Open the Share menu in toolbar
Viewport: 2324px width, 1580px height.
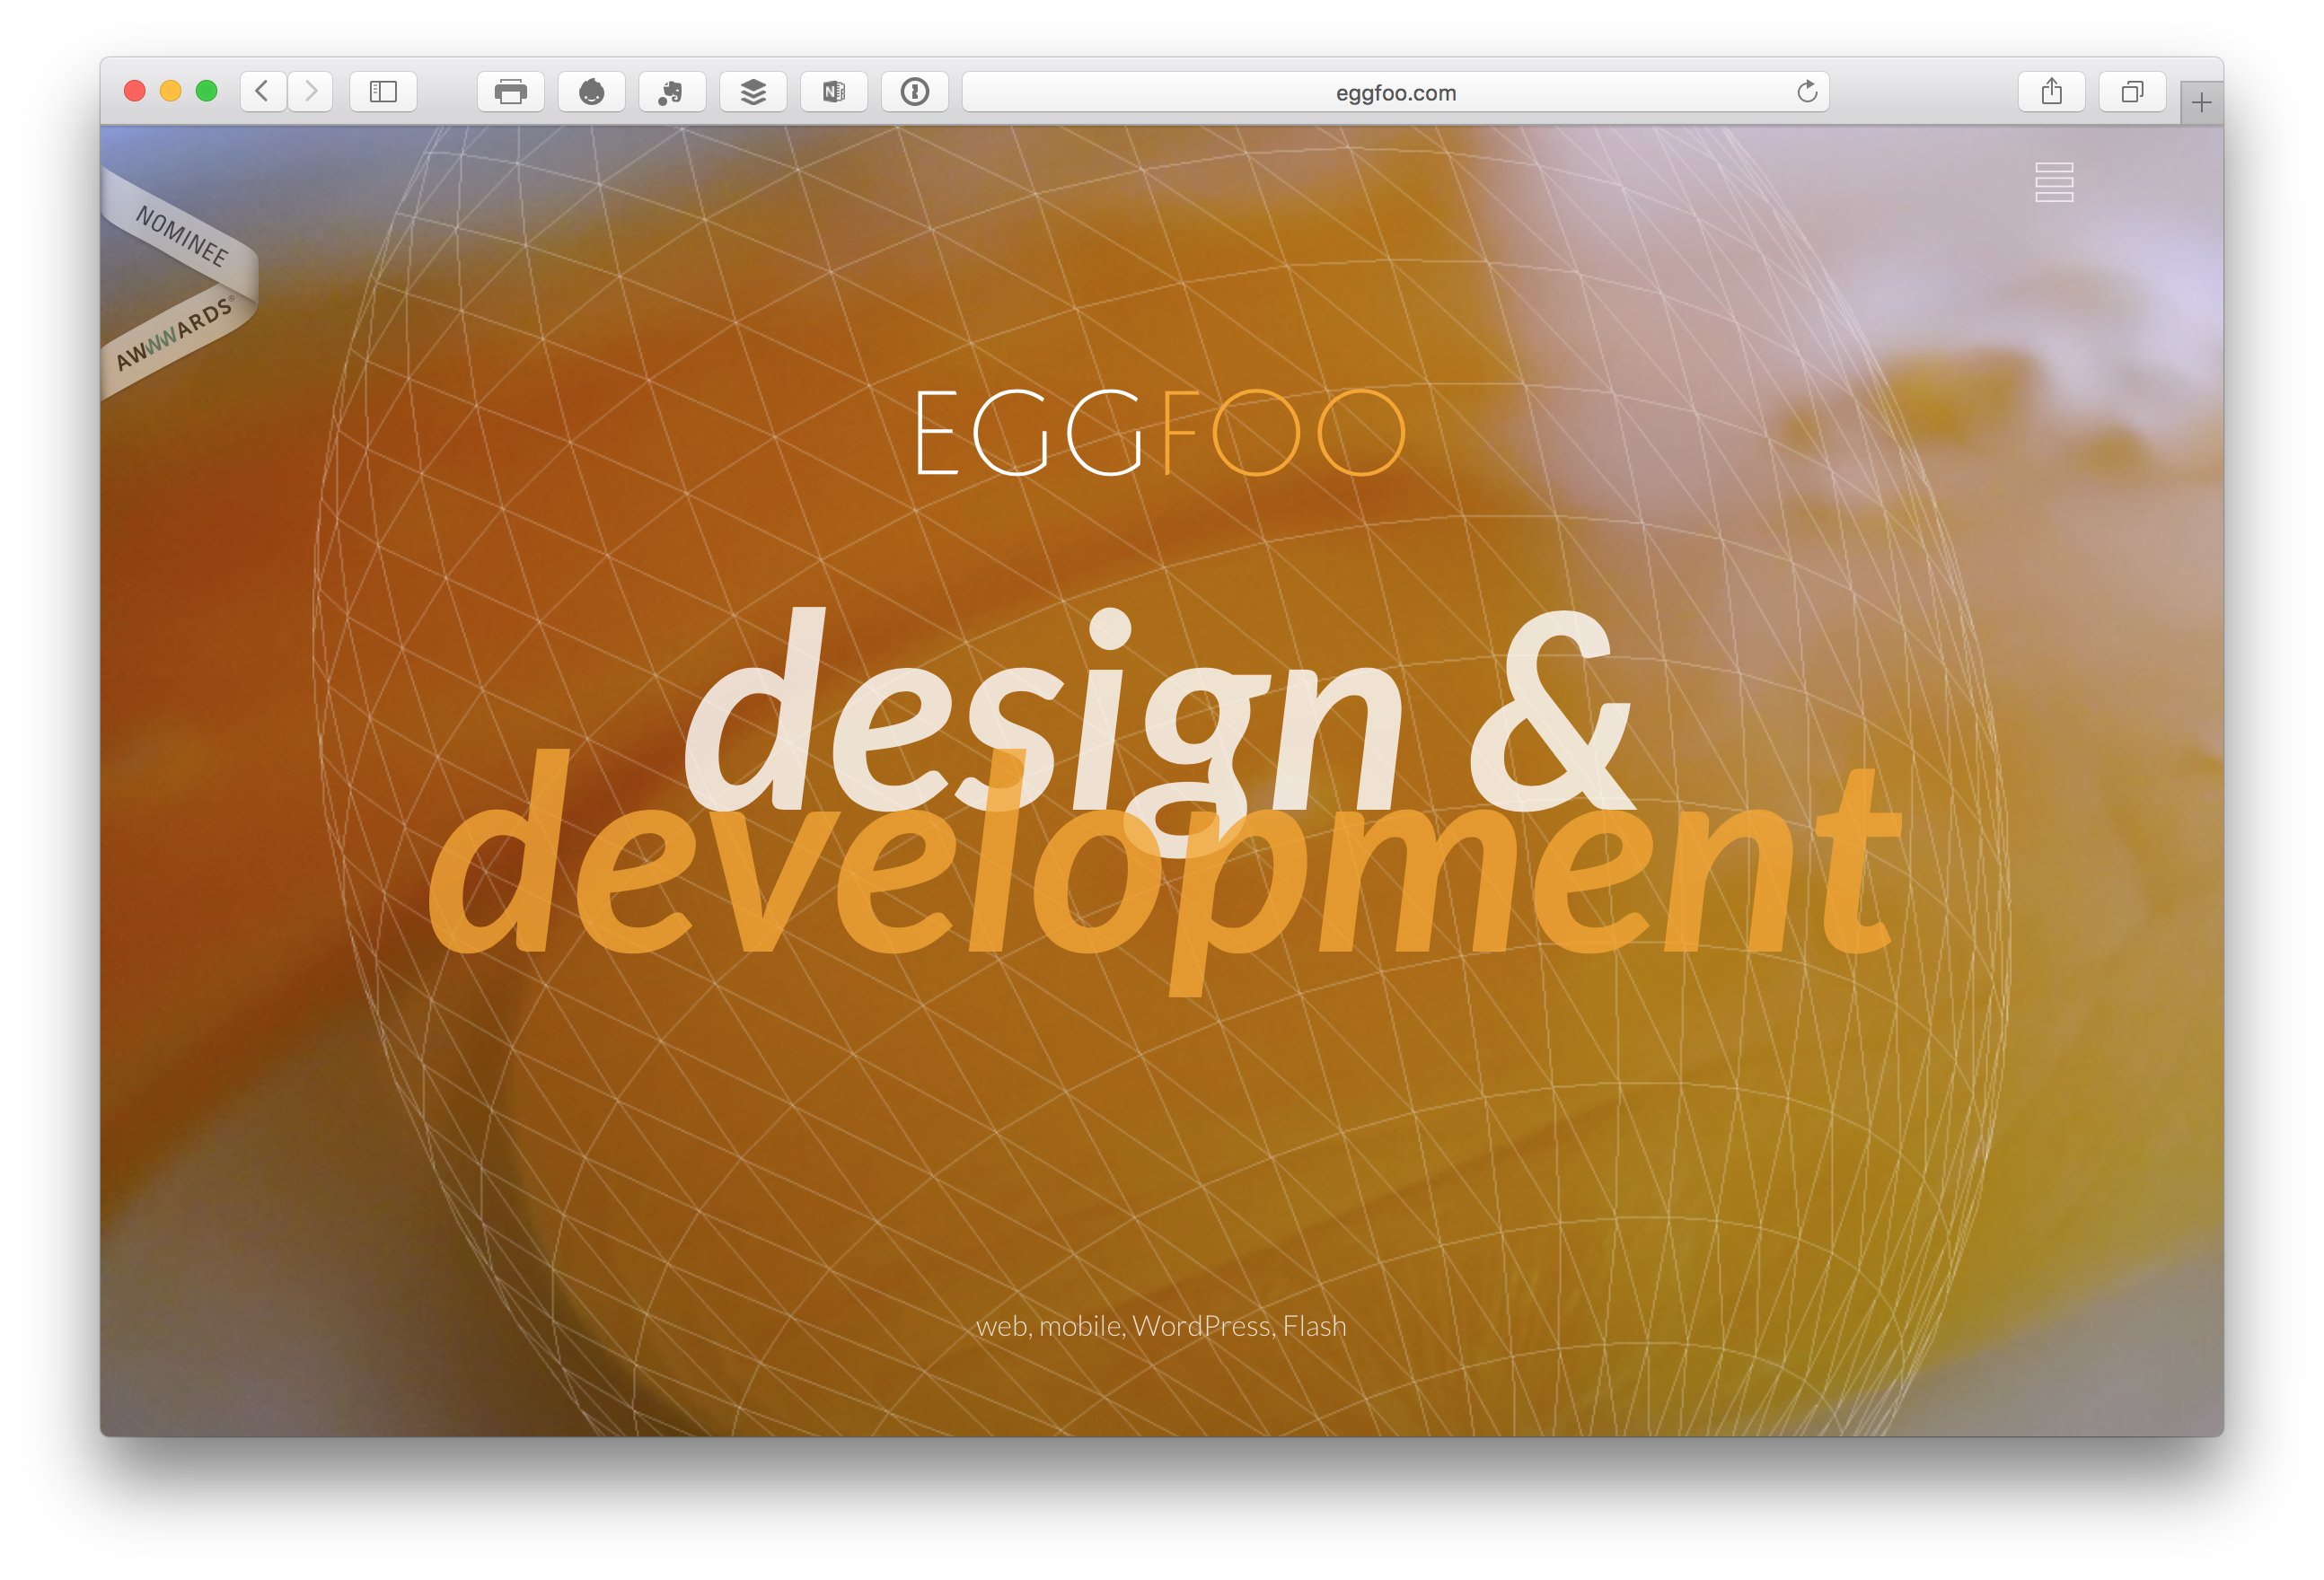pos(2051,92)
